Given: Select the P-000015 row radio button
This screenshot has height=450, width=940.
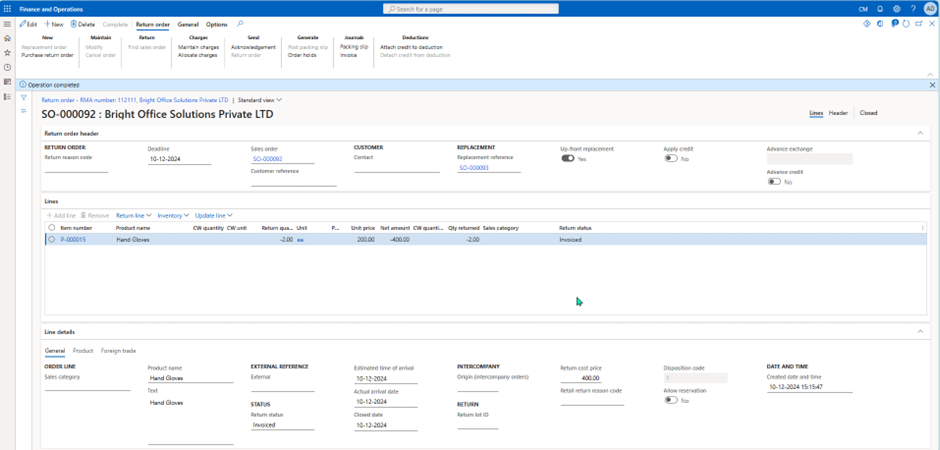Looking at the screenshot, I should 52,239.
